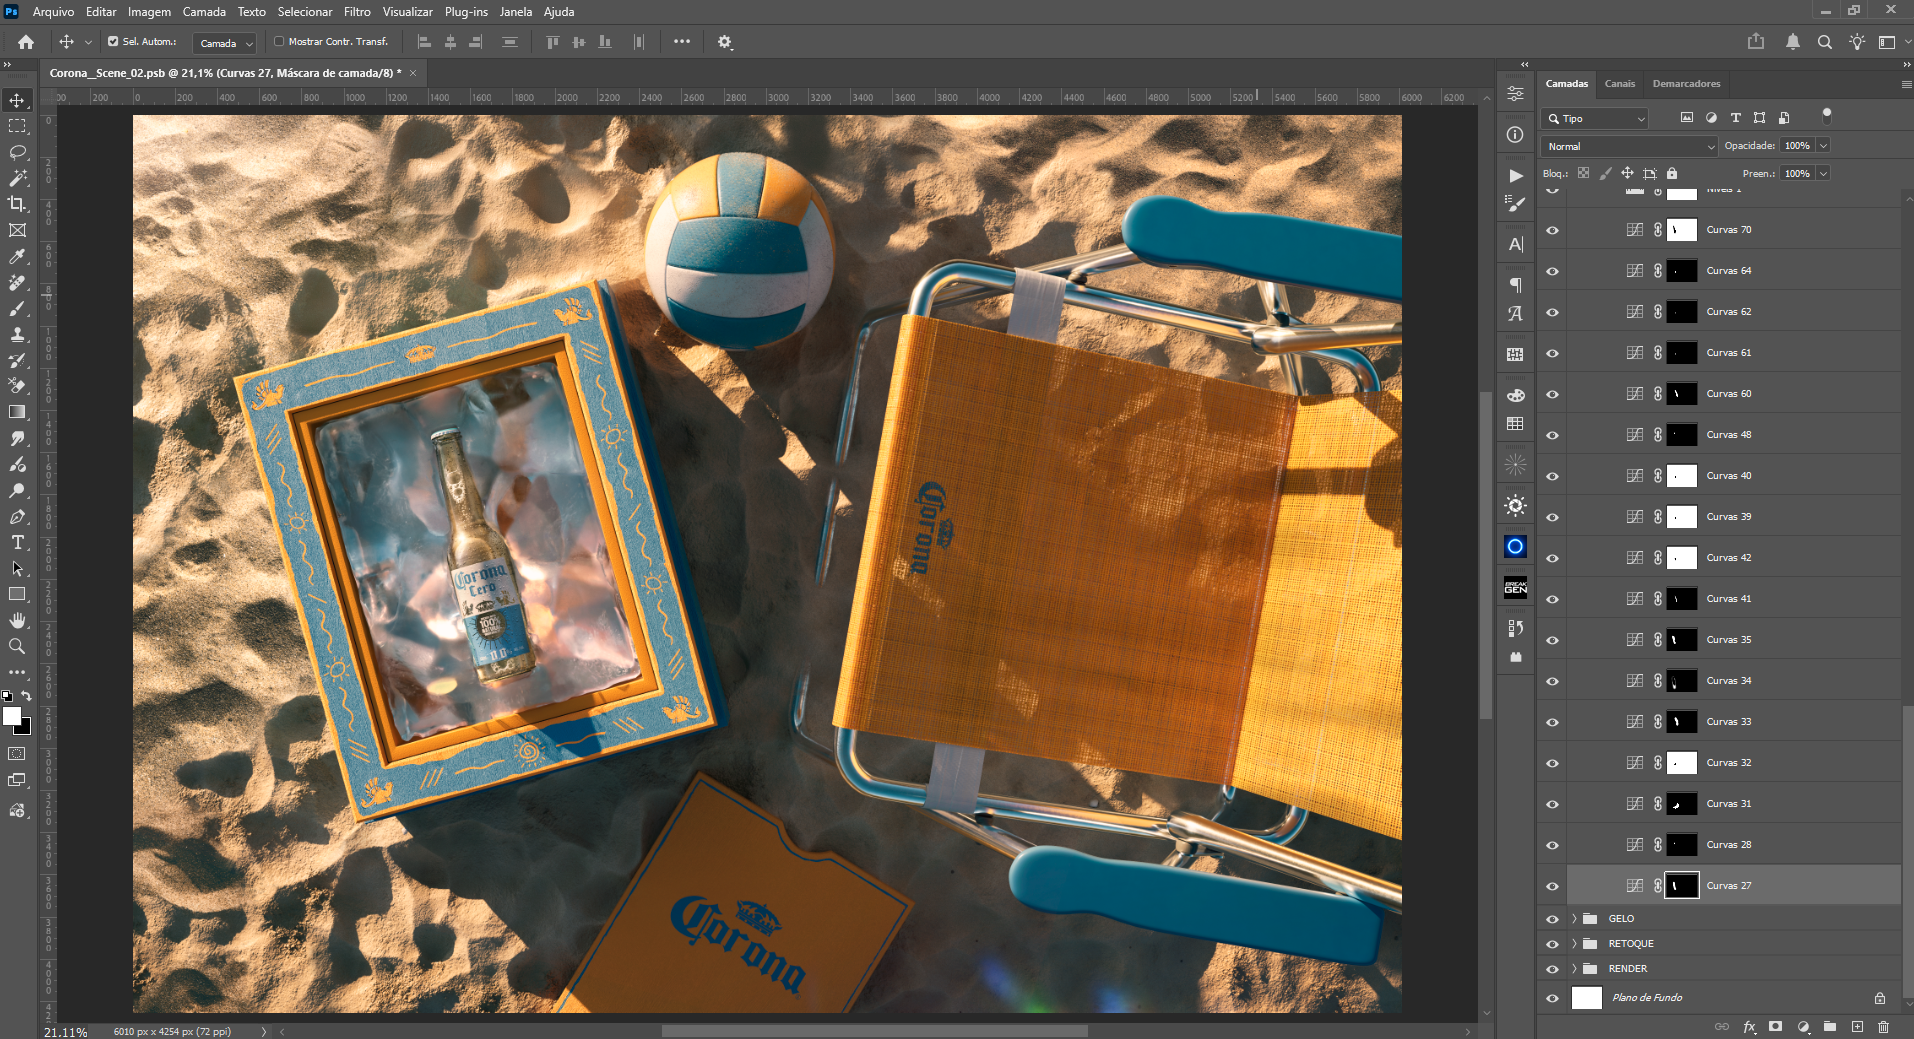This screenshot has width=1914, height=1039.
Task: Hide the GELO group
Action: (x=1553, y=919)
